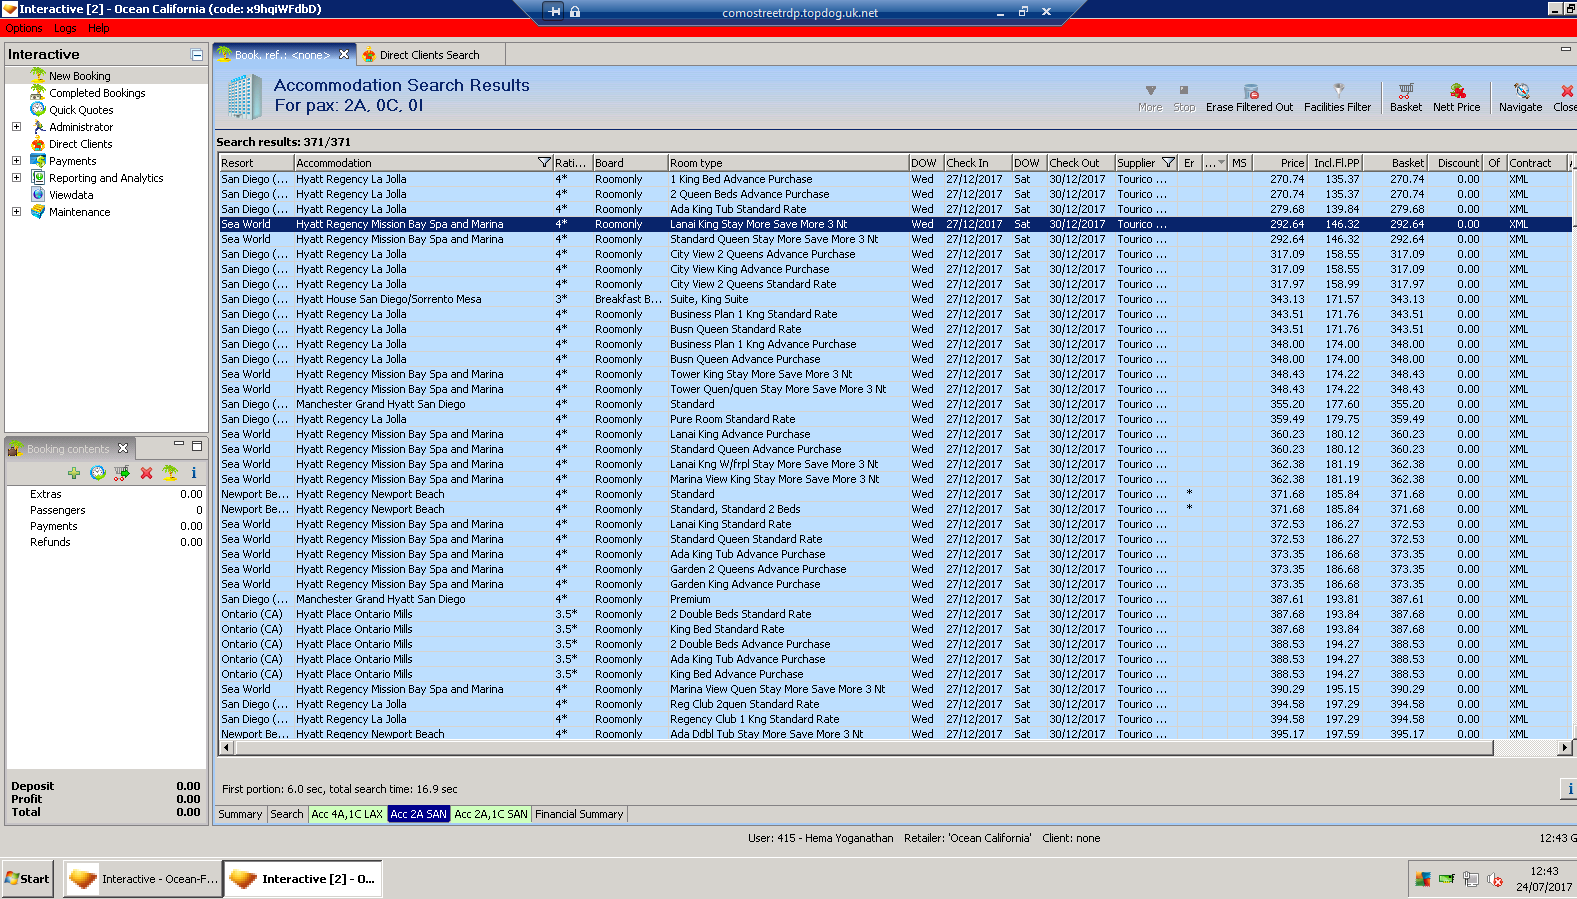Expand the Payments tree node

[16, 161]
